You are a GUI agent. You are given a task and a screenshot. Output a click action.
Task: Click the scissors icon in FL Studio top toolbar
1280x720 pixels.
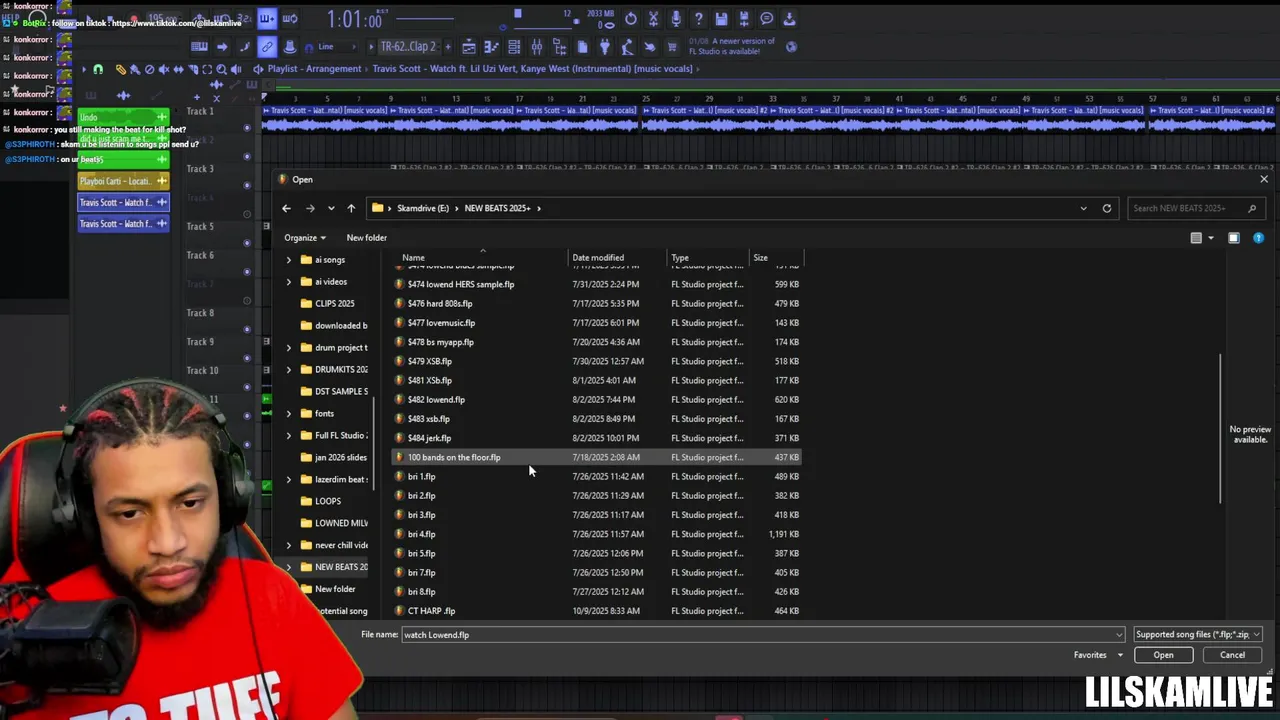[653, 18]
